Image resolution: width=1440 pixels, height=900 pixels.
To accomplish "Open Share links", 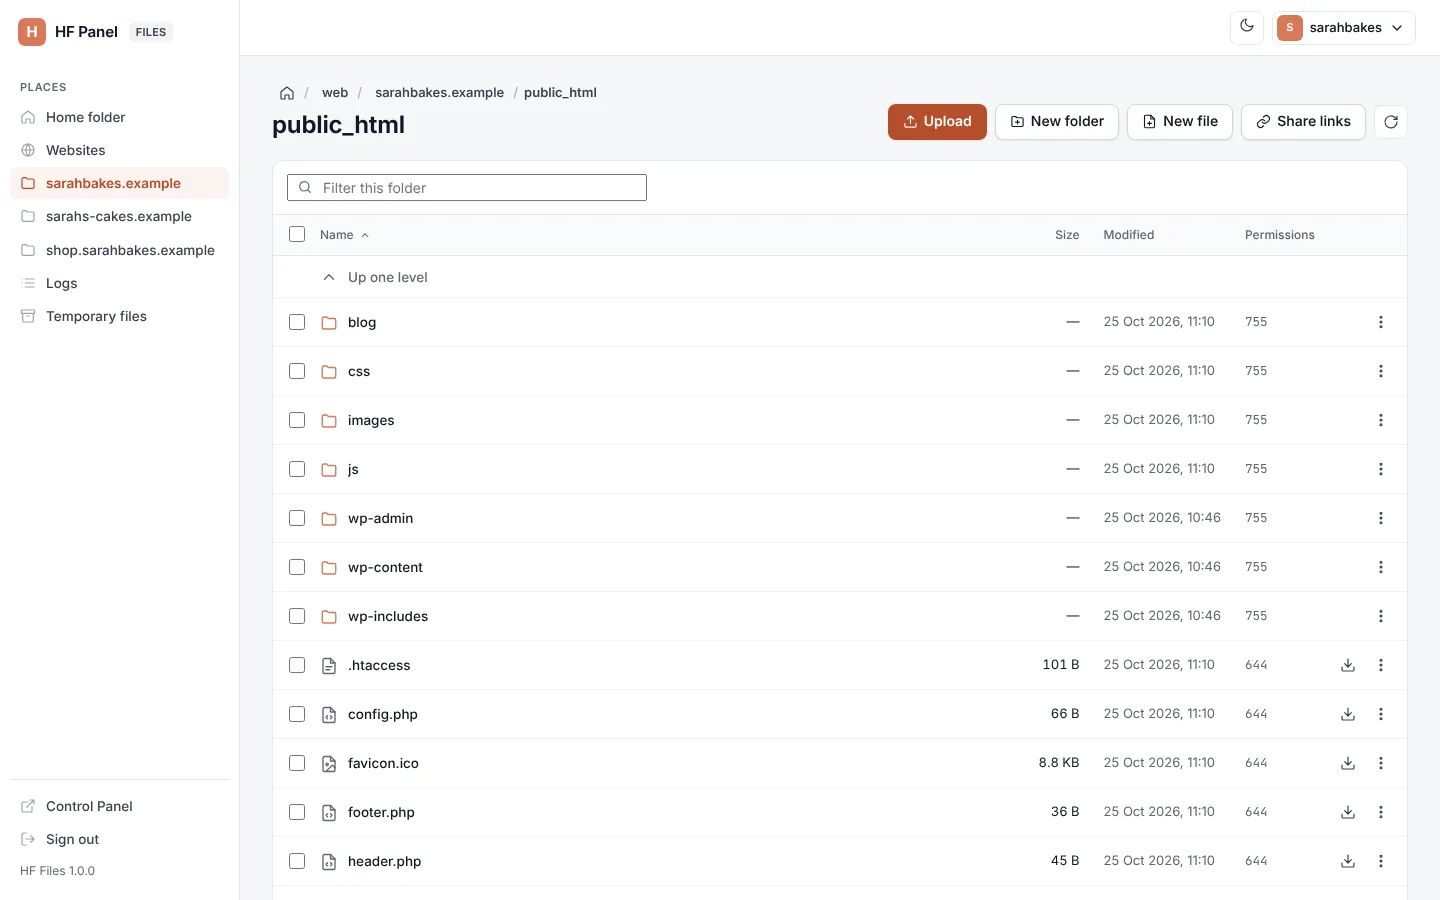I will [1303, 122].
